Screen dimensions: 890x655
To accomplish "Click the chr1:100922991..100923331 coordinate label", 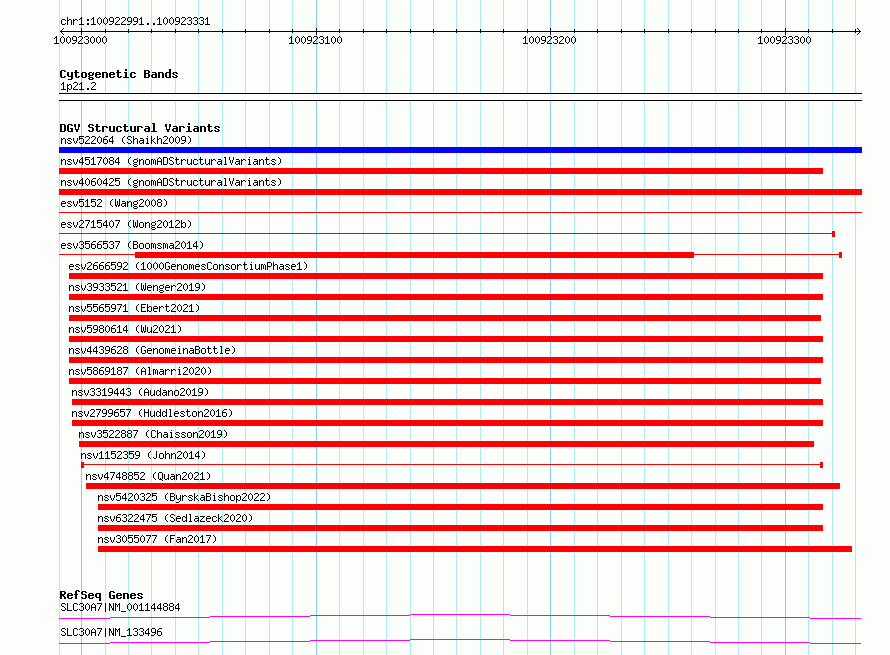I will [x=135, y=21].
